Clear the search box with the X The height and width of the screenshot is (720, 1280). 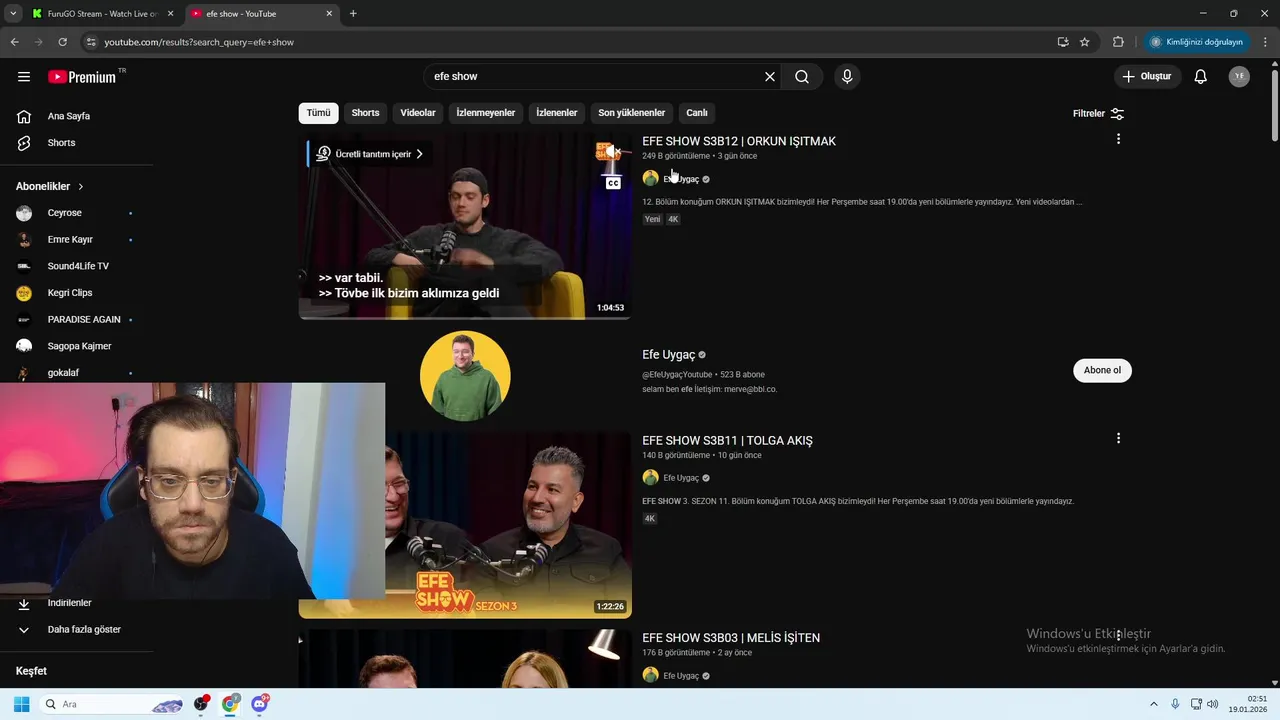point(770,77)
